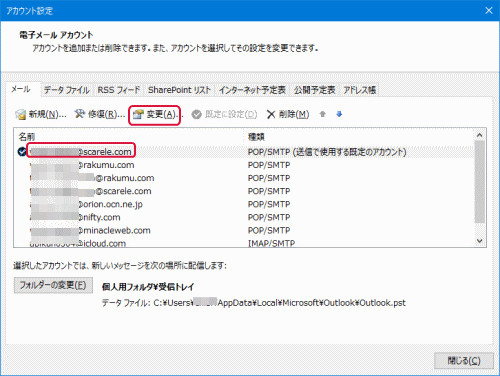Click the account list scrollbar thumb
500x376 pixels.
point(480,182)
